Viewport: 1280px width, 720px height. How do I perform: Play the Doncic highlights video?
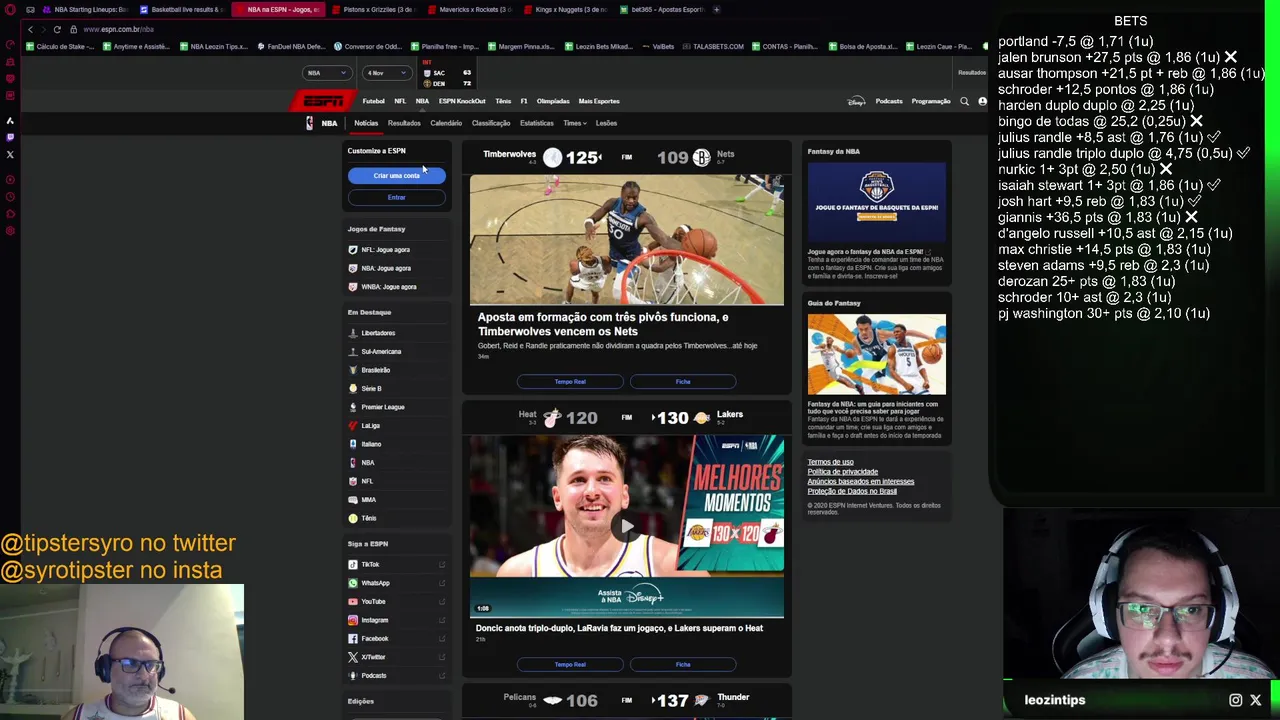tap(627, 527)
